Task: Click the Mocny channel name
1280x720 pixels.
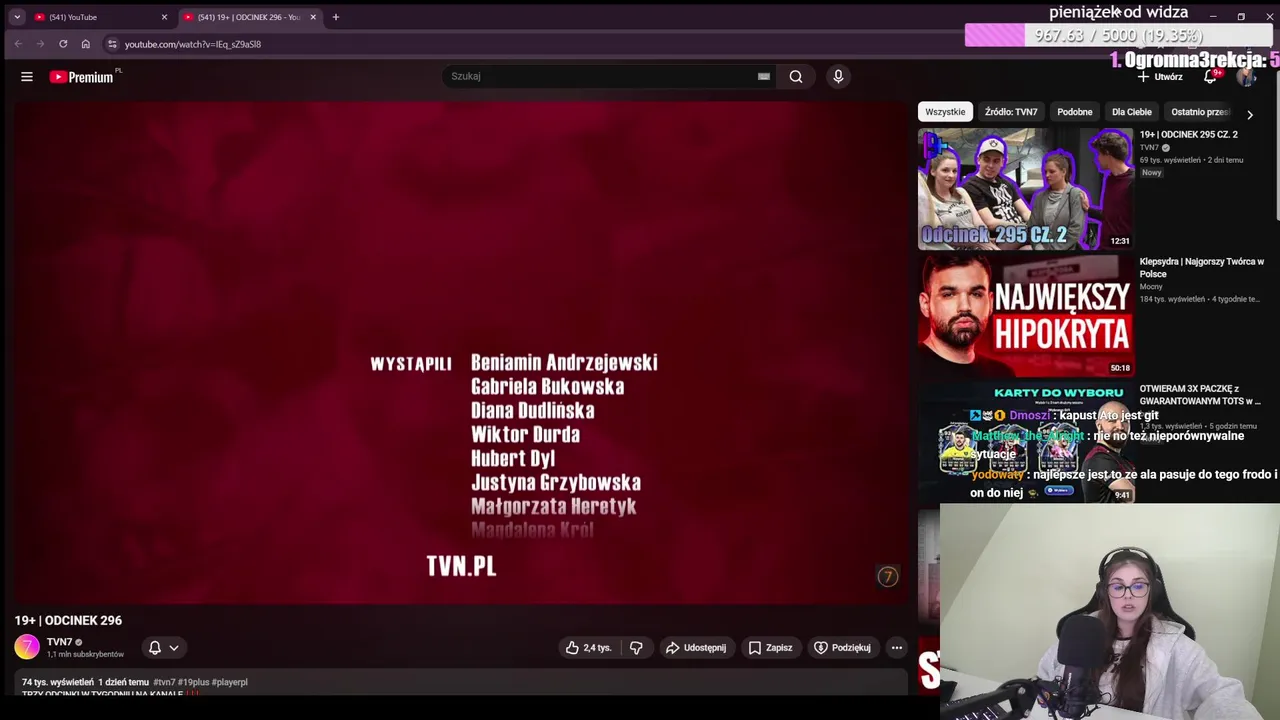Action: (1151, 287)
